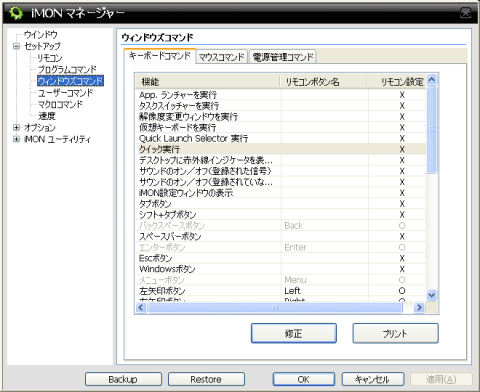
Task: Click the Backup button
Action: tap(123, 379)
